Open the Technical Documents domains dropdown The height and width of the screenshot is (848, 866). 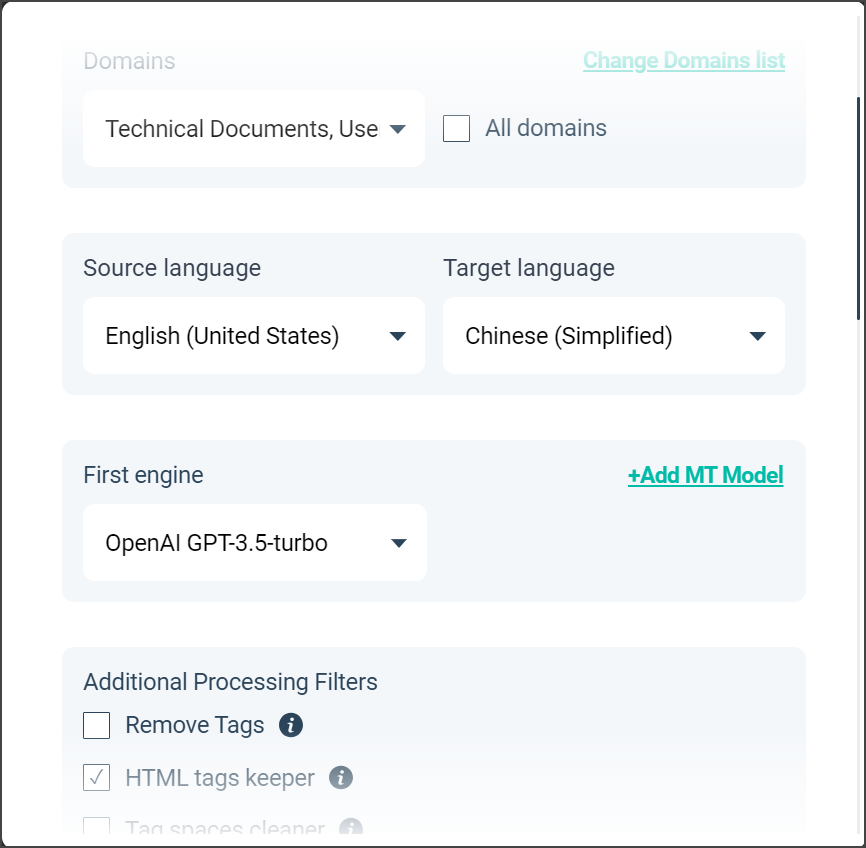click(241, 129)
